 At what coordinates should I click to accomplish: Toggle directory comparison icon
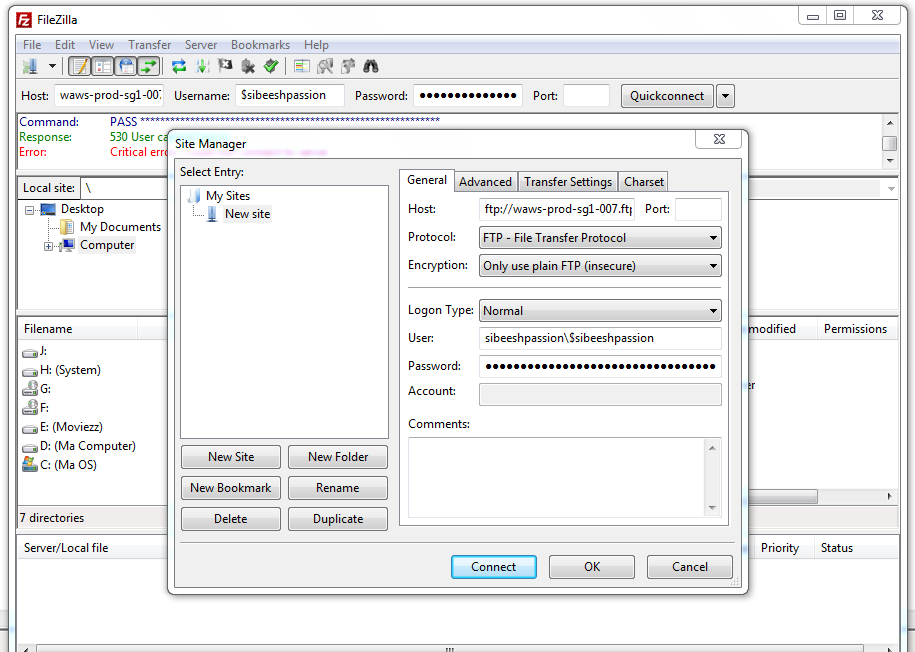click(x=325, y=67)
